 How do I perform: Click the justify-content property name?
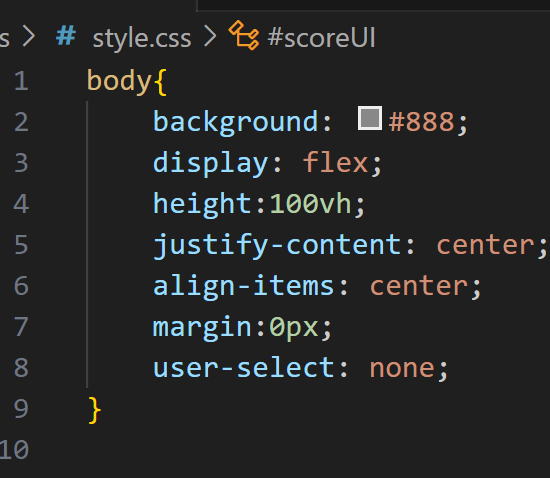[277, 245]
